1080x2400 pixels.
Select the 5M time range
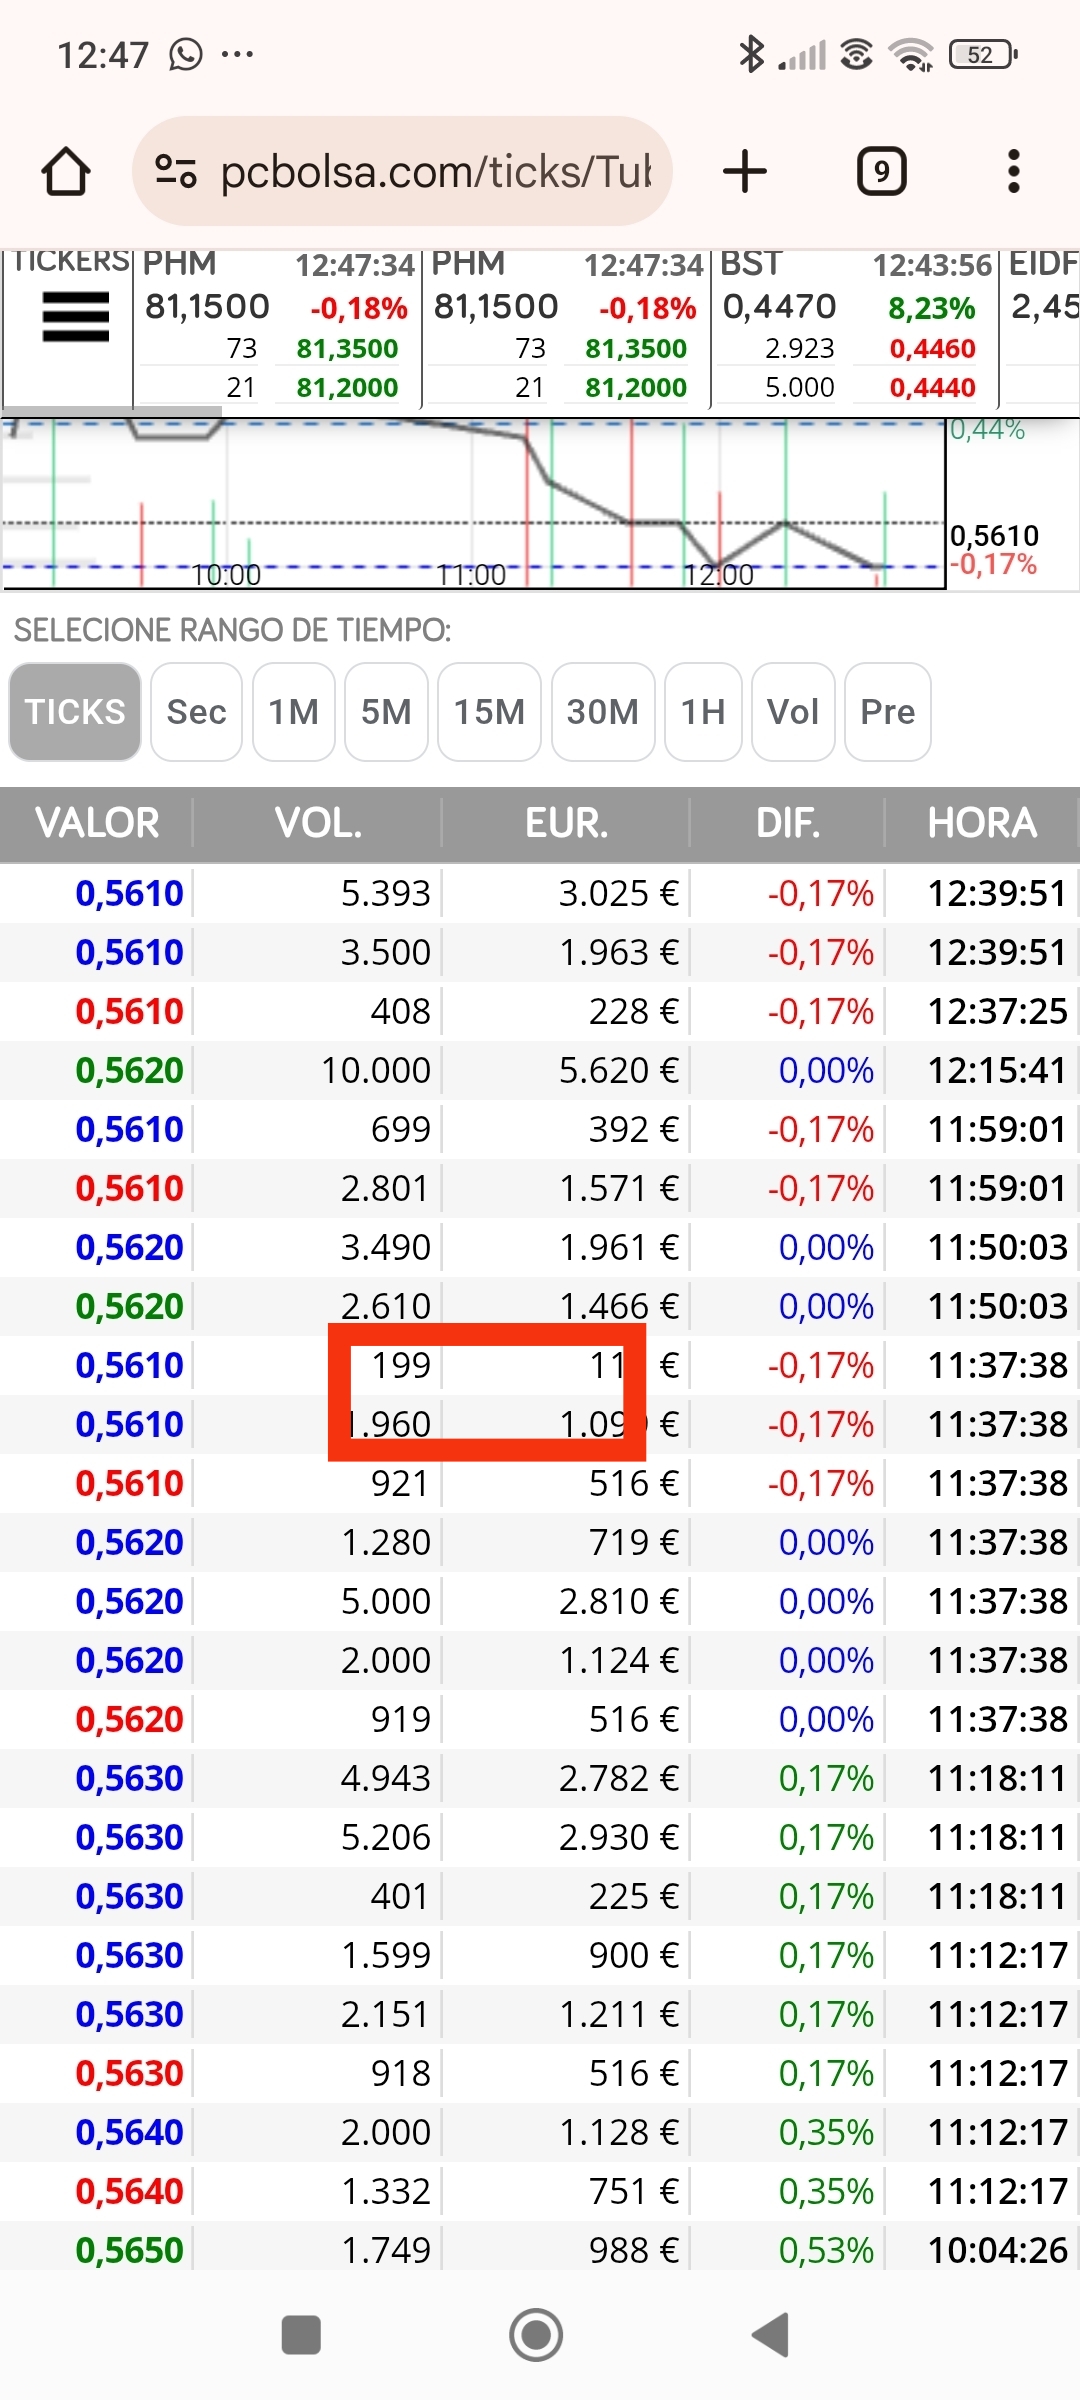tap(386, 712)
